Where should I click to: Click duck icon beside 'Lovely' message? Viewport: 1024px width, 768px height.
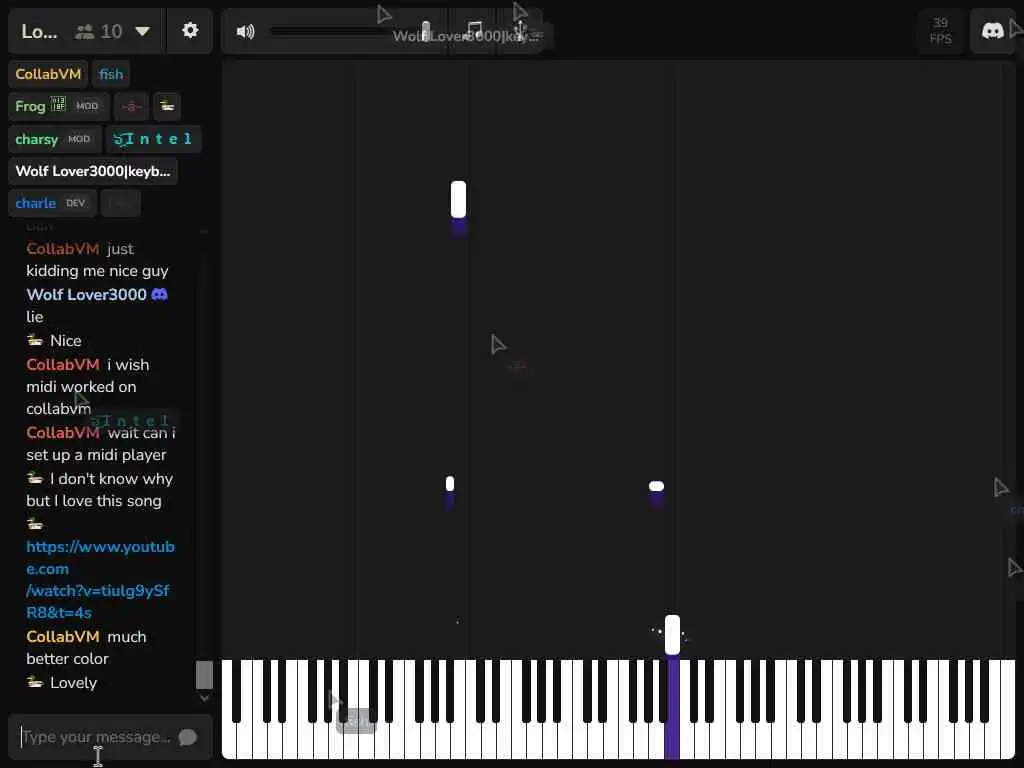[35, 682]
